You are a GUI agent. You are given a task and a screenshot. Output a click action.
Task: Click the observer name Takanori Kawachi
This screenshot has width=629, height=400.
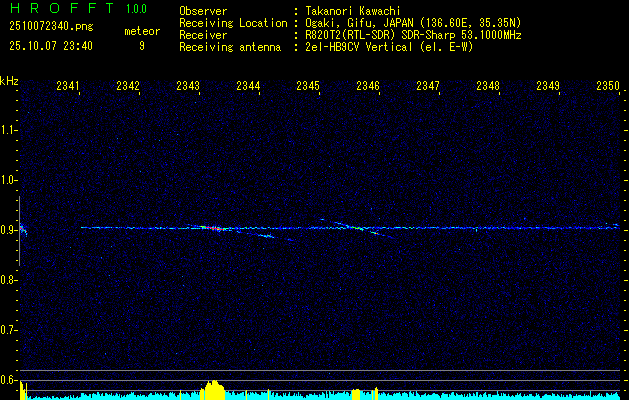coord(353,11)
